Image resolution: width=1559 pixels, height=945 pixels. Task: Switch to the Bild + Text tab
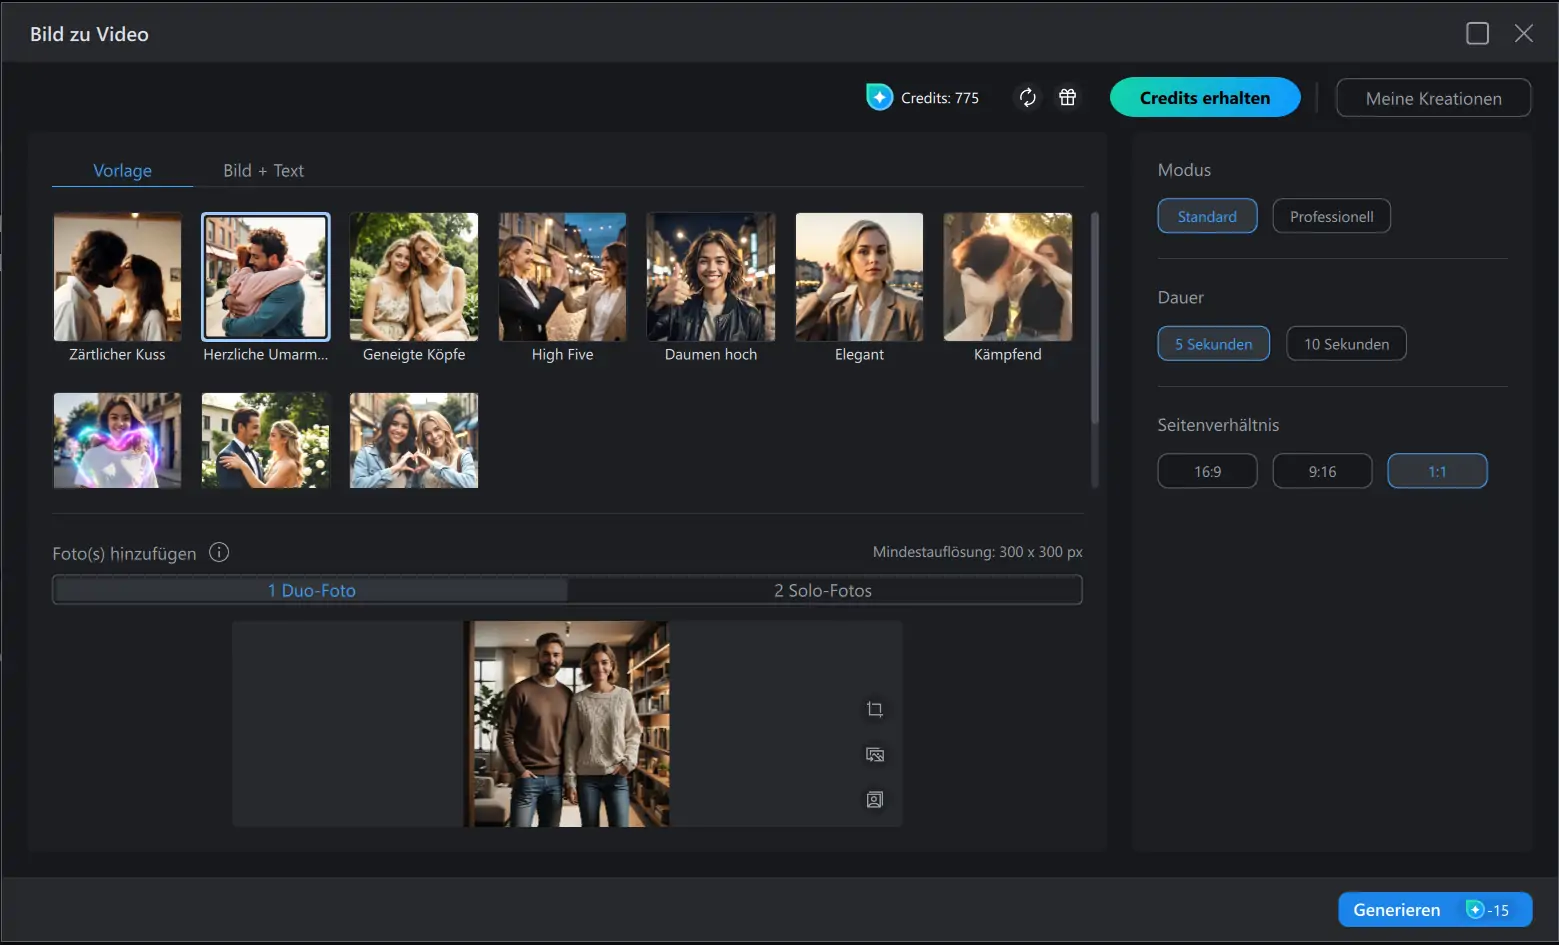tap(263, 170)
